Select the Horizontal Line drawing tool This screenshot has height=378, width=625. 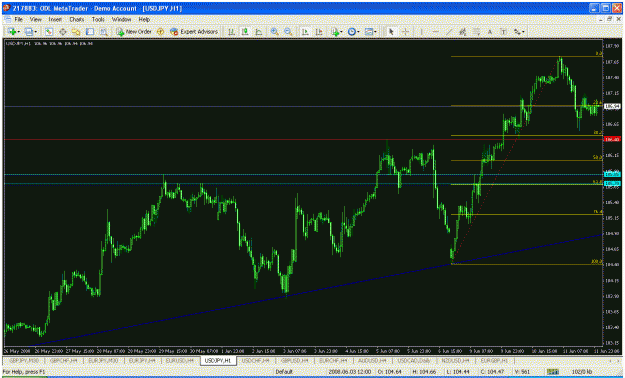click(x=436, y=32)
